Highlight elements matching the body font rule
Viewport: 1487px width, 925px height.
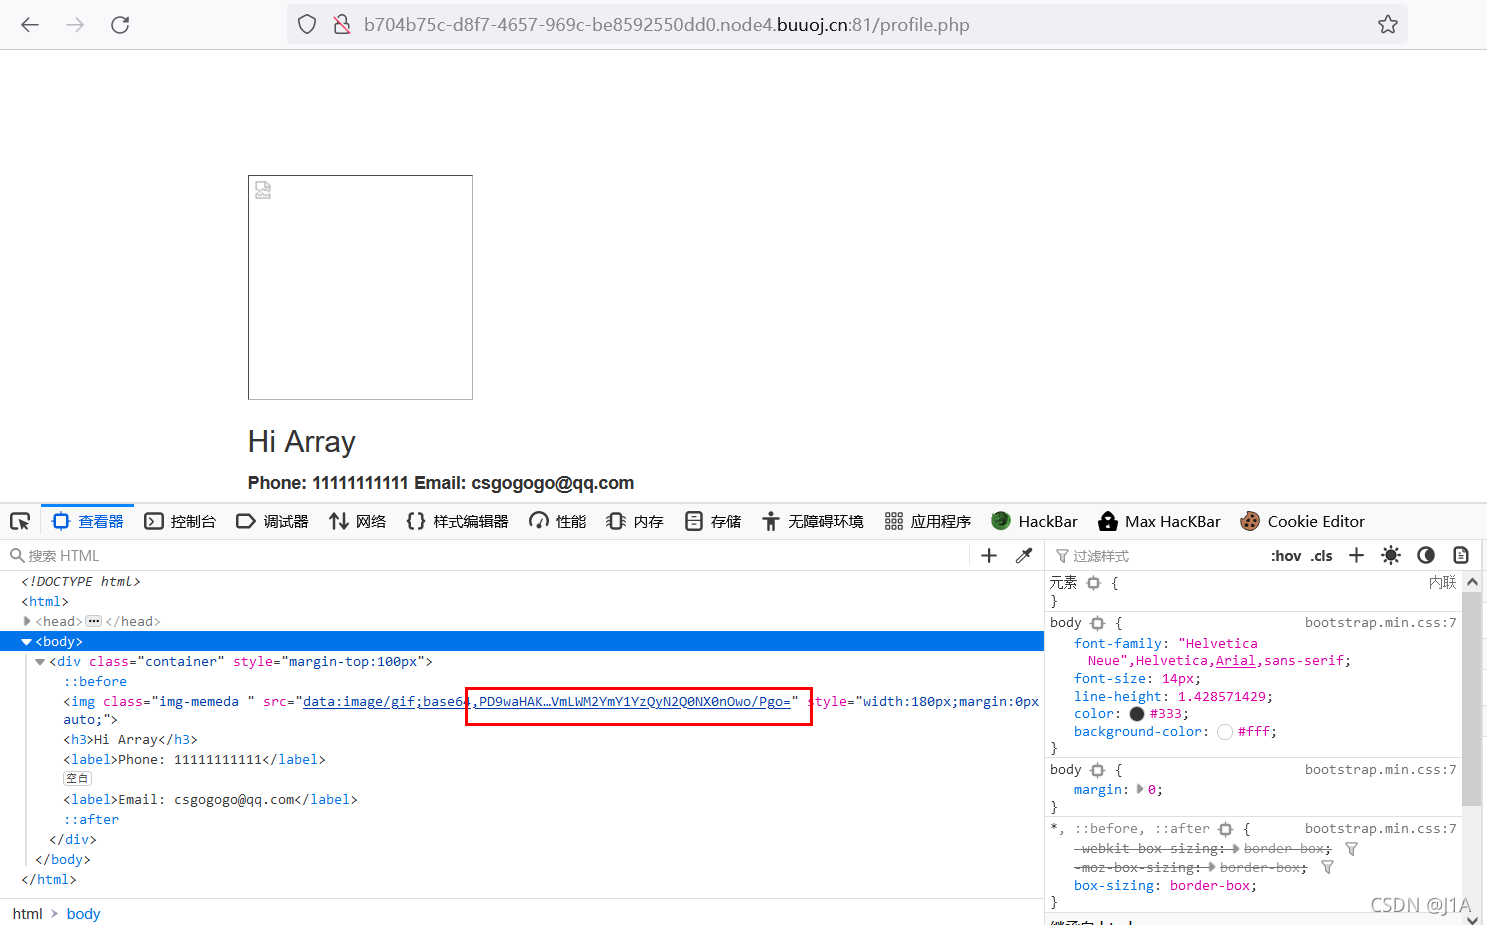coord(1097,623)
